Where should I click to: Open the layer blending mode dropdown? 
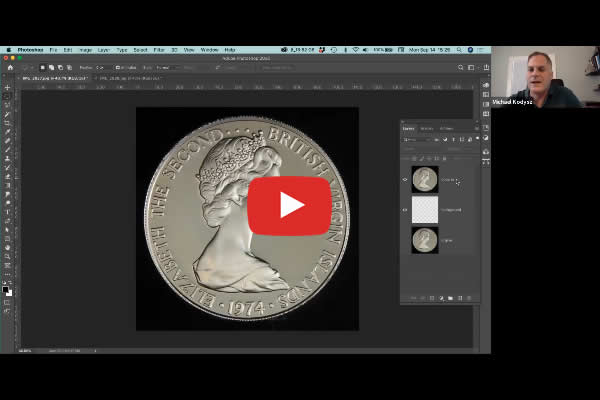pyautogui.click(x=421, y=149)
